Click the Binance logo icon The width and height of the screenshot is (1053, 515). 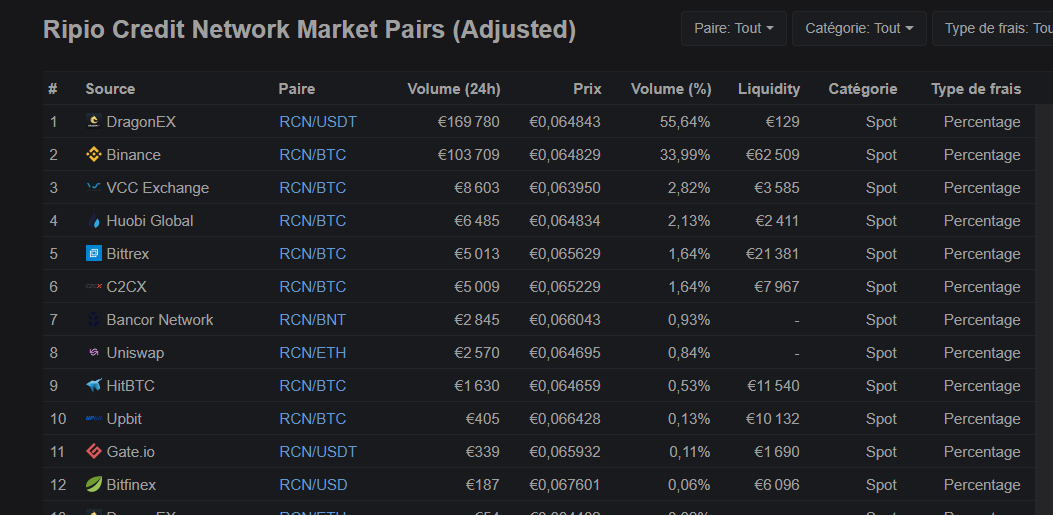pyautogui.click(x=94, y=155)
